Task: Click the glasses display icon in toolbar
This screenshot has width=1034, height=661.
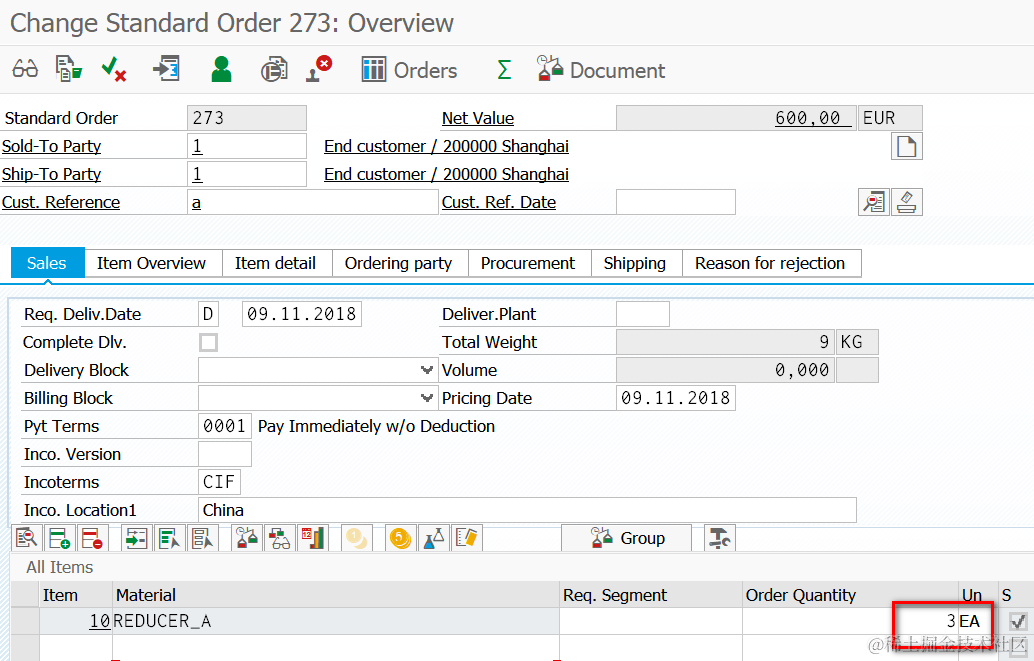Action: click(x=25, y=69)
